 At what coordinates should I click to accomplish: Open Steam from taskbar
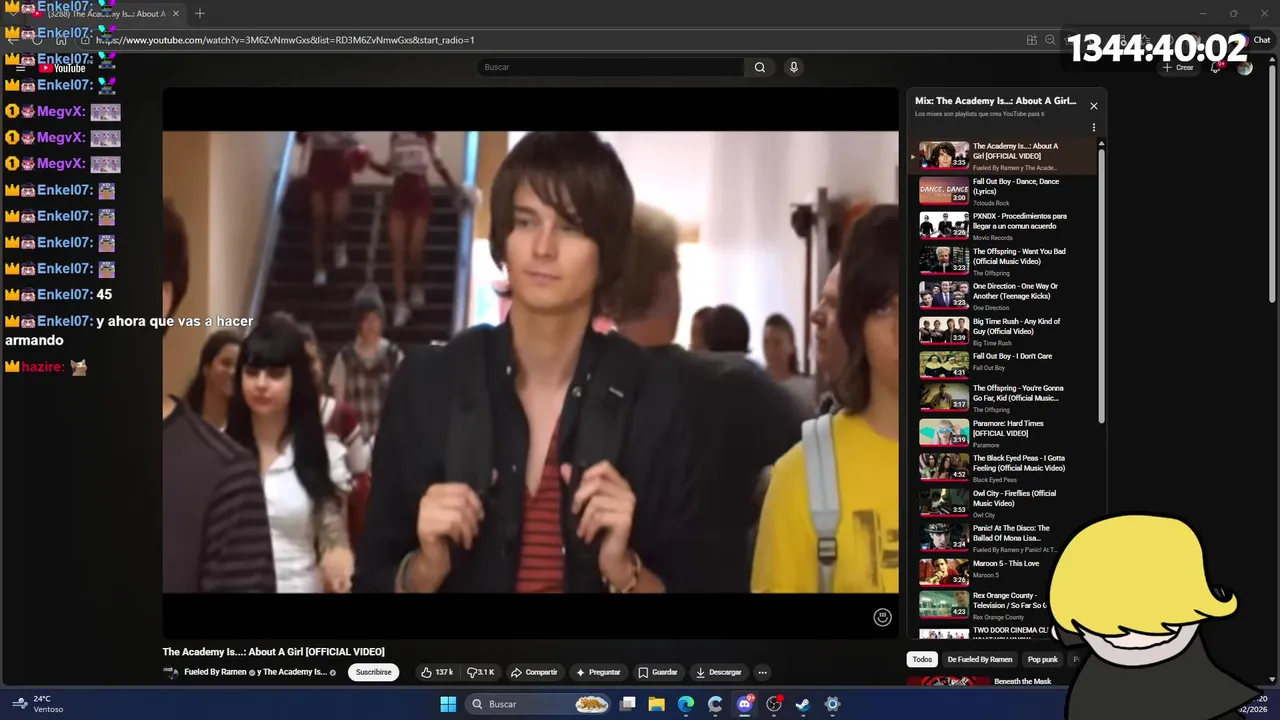tap(803, 704)
